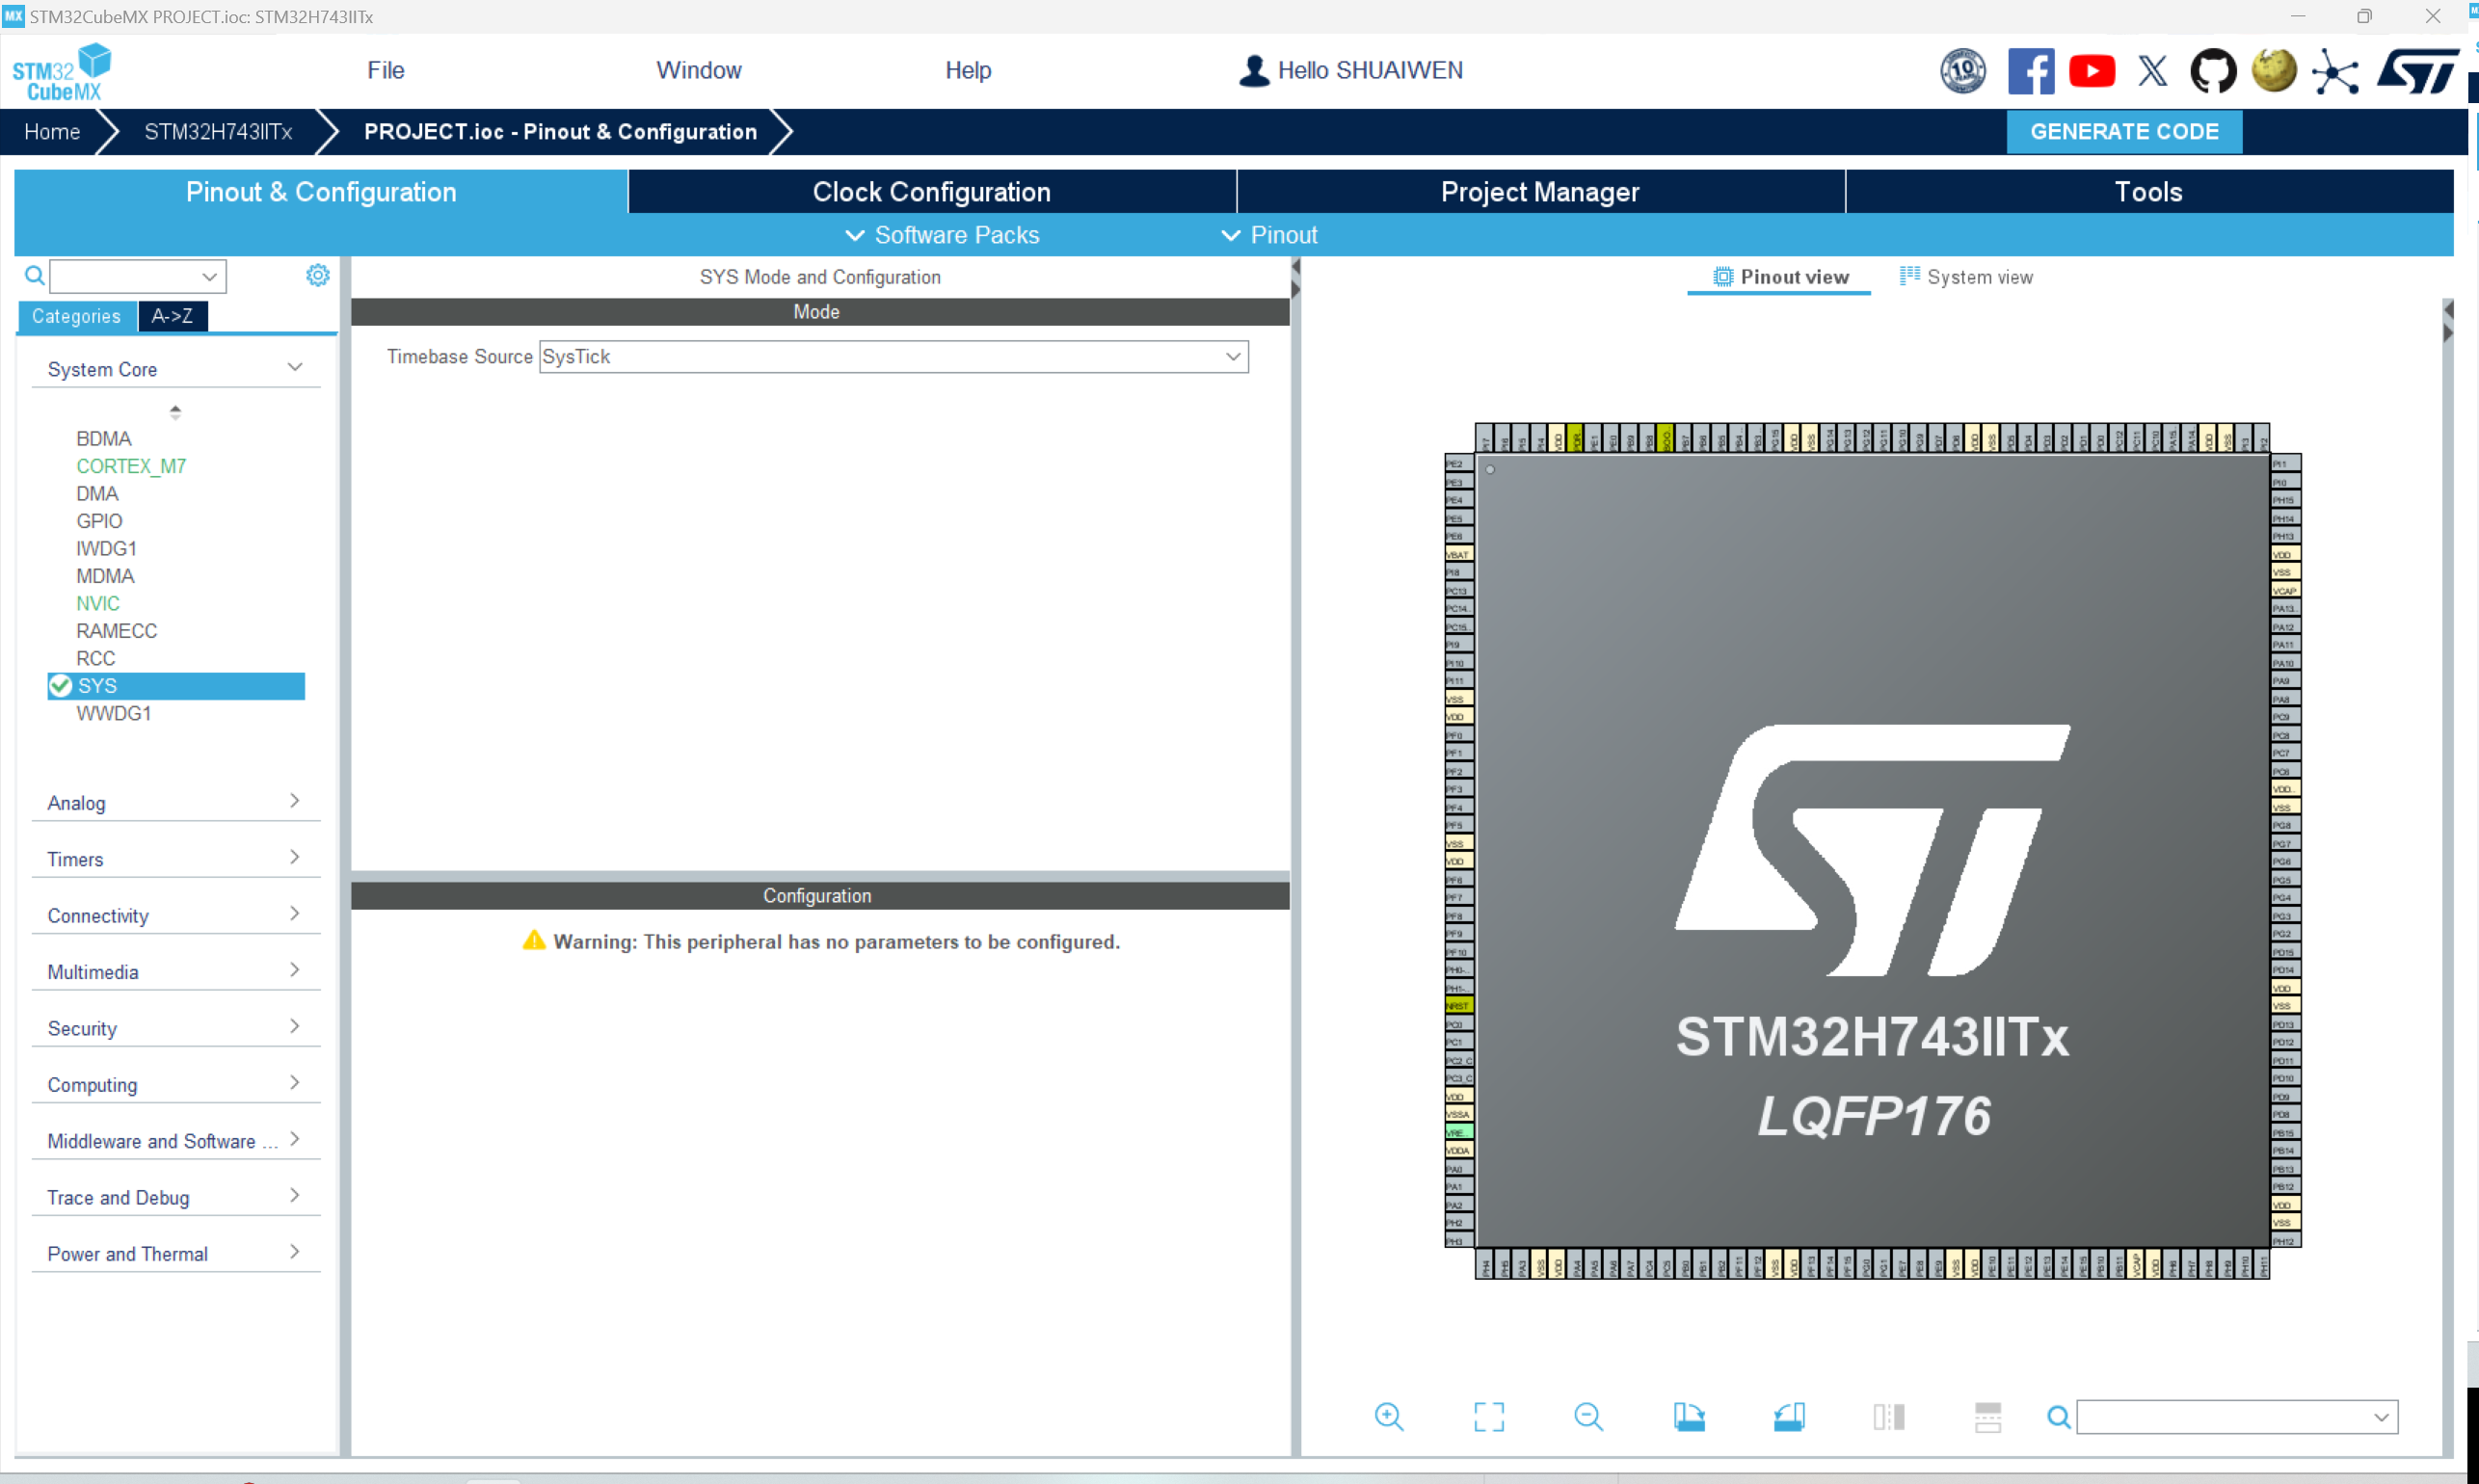Viewport: 2479px width, 1484px height.
Task: Click the STM32CubeMX logo
Action: click(x=62, y=71)
